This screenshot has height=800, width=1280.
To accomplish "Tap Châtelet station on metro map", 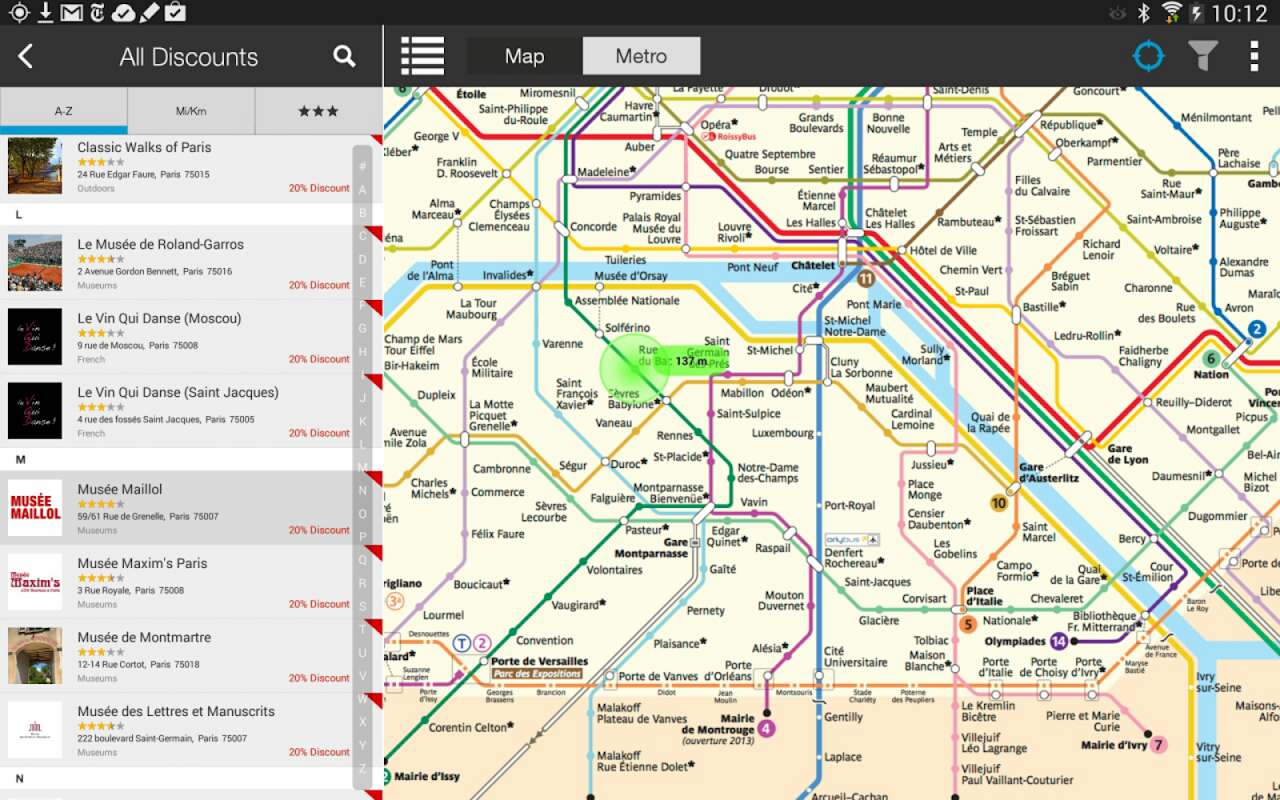I will [x=813, y=266].
